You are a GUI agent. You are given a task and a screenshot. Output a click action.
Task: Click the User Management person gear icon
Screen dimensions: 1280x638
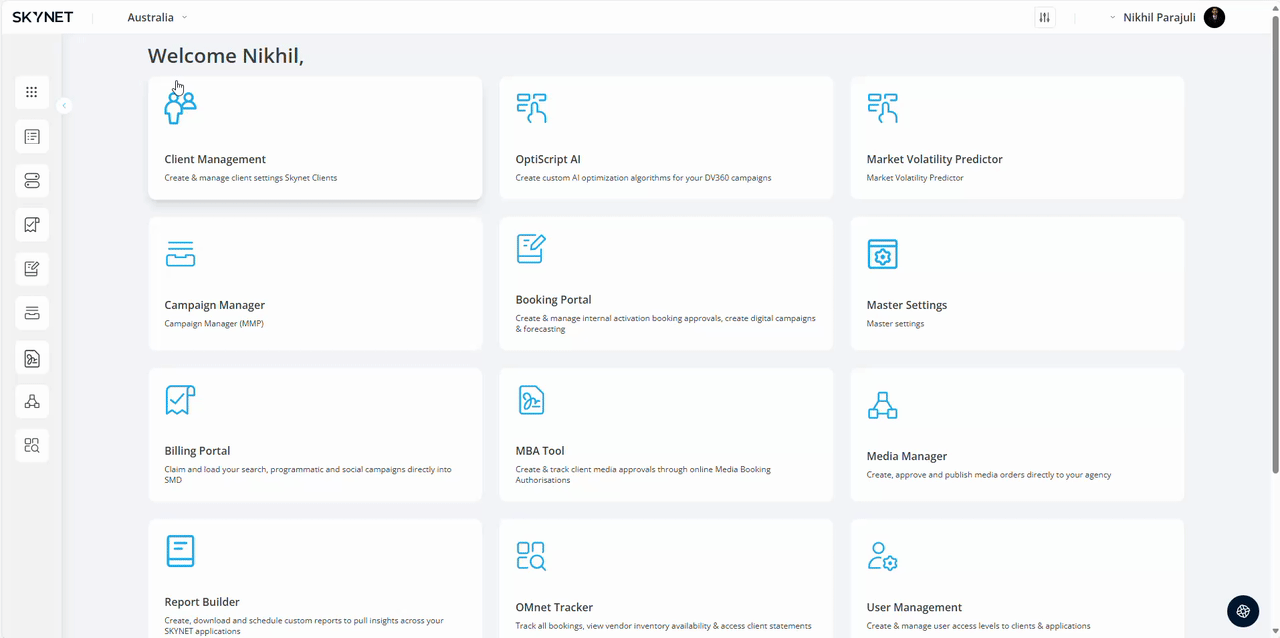pyautogui.click(x=882, y=556)
